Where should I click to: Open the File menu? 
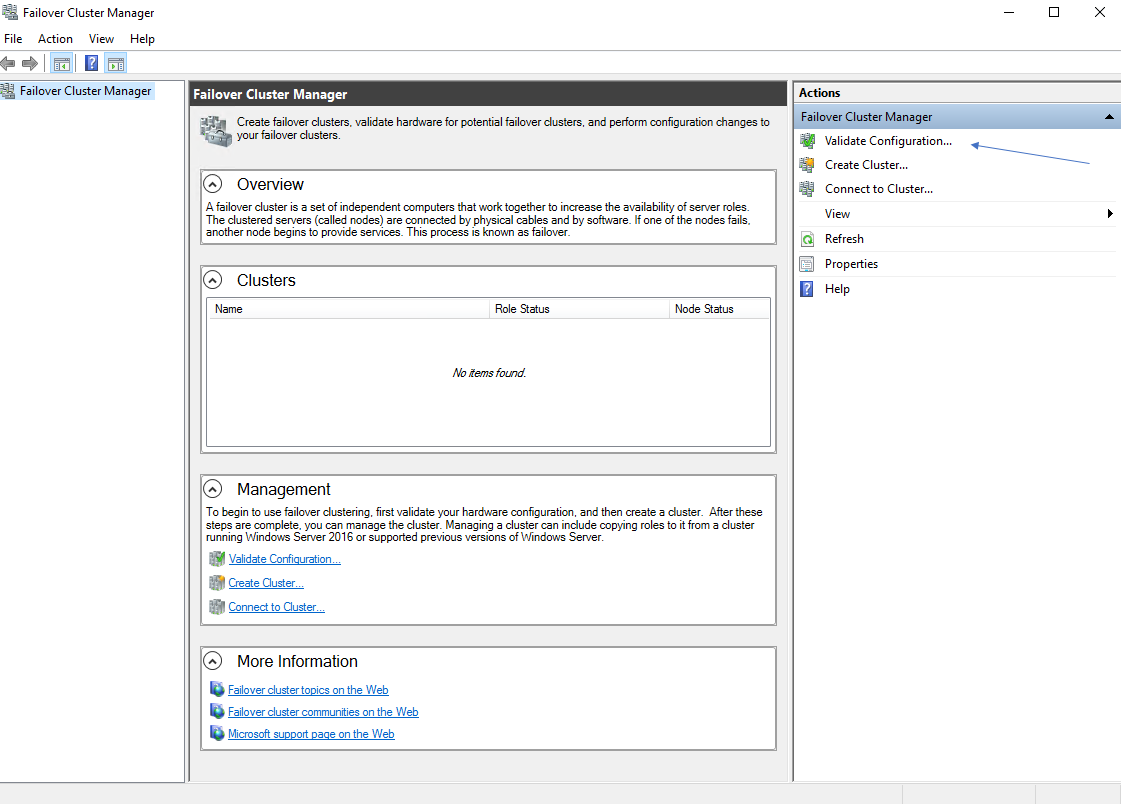coord(13,39)
